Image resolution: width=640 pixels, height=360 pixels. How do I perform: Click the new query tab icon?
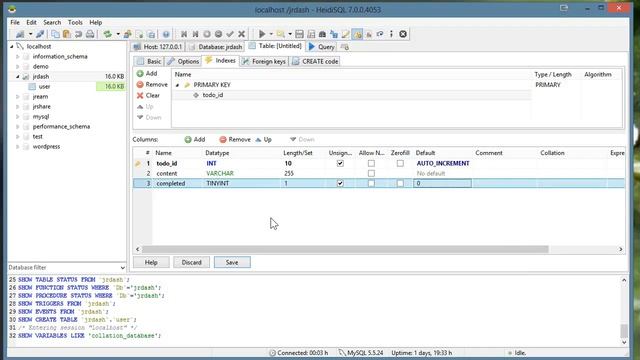point(345,47)
